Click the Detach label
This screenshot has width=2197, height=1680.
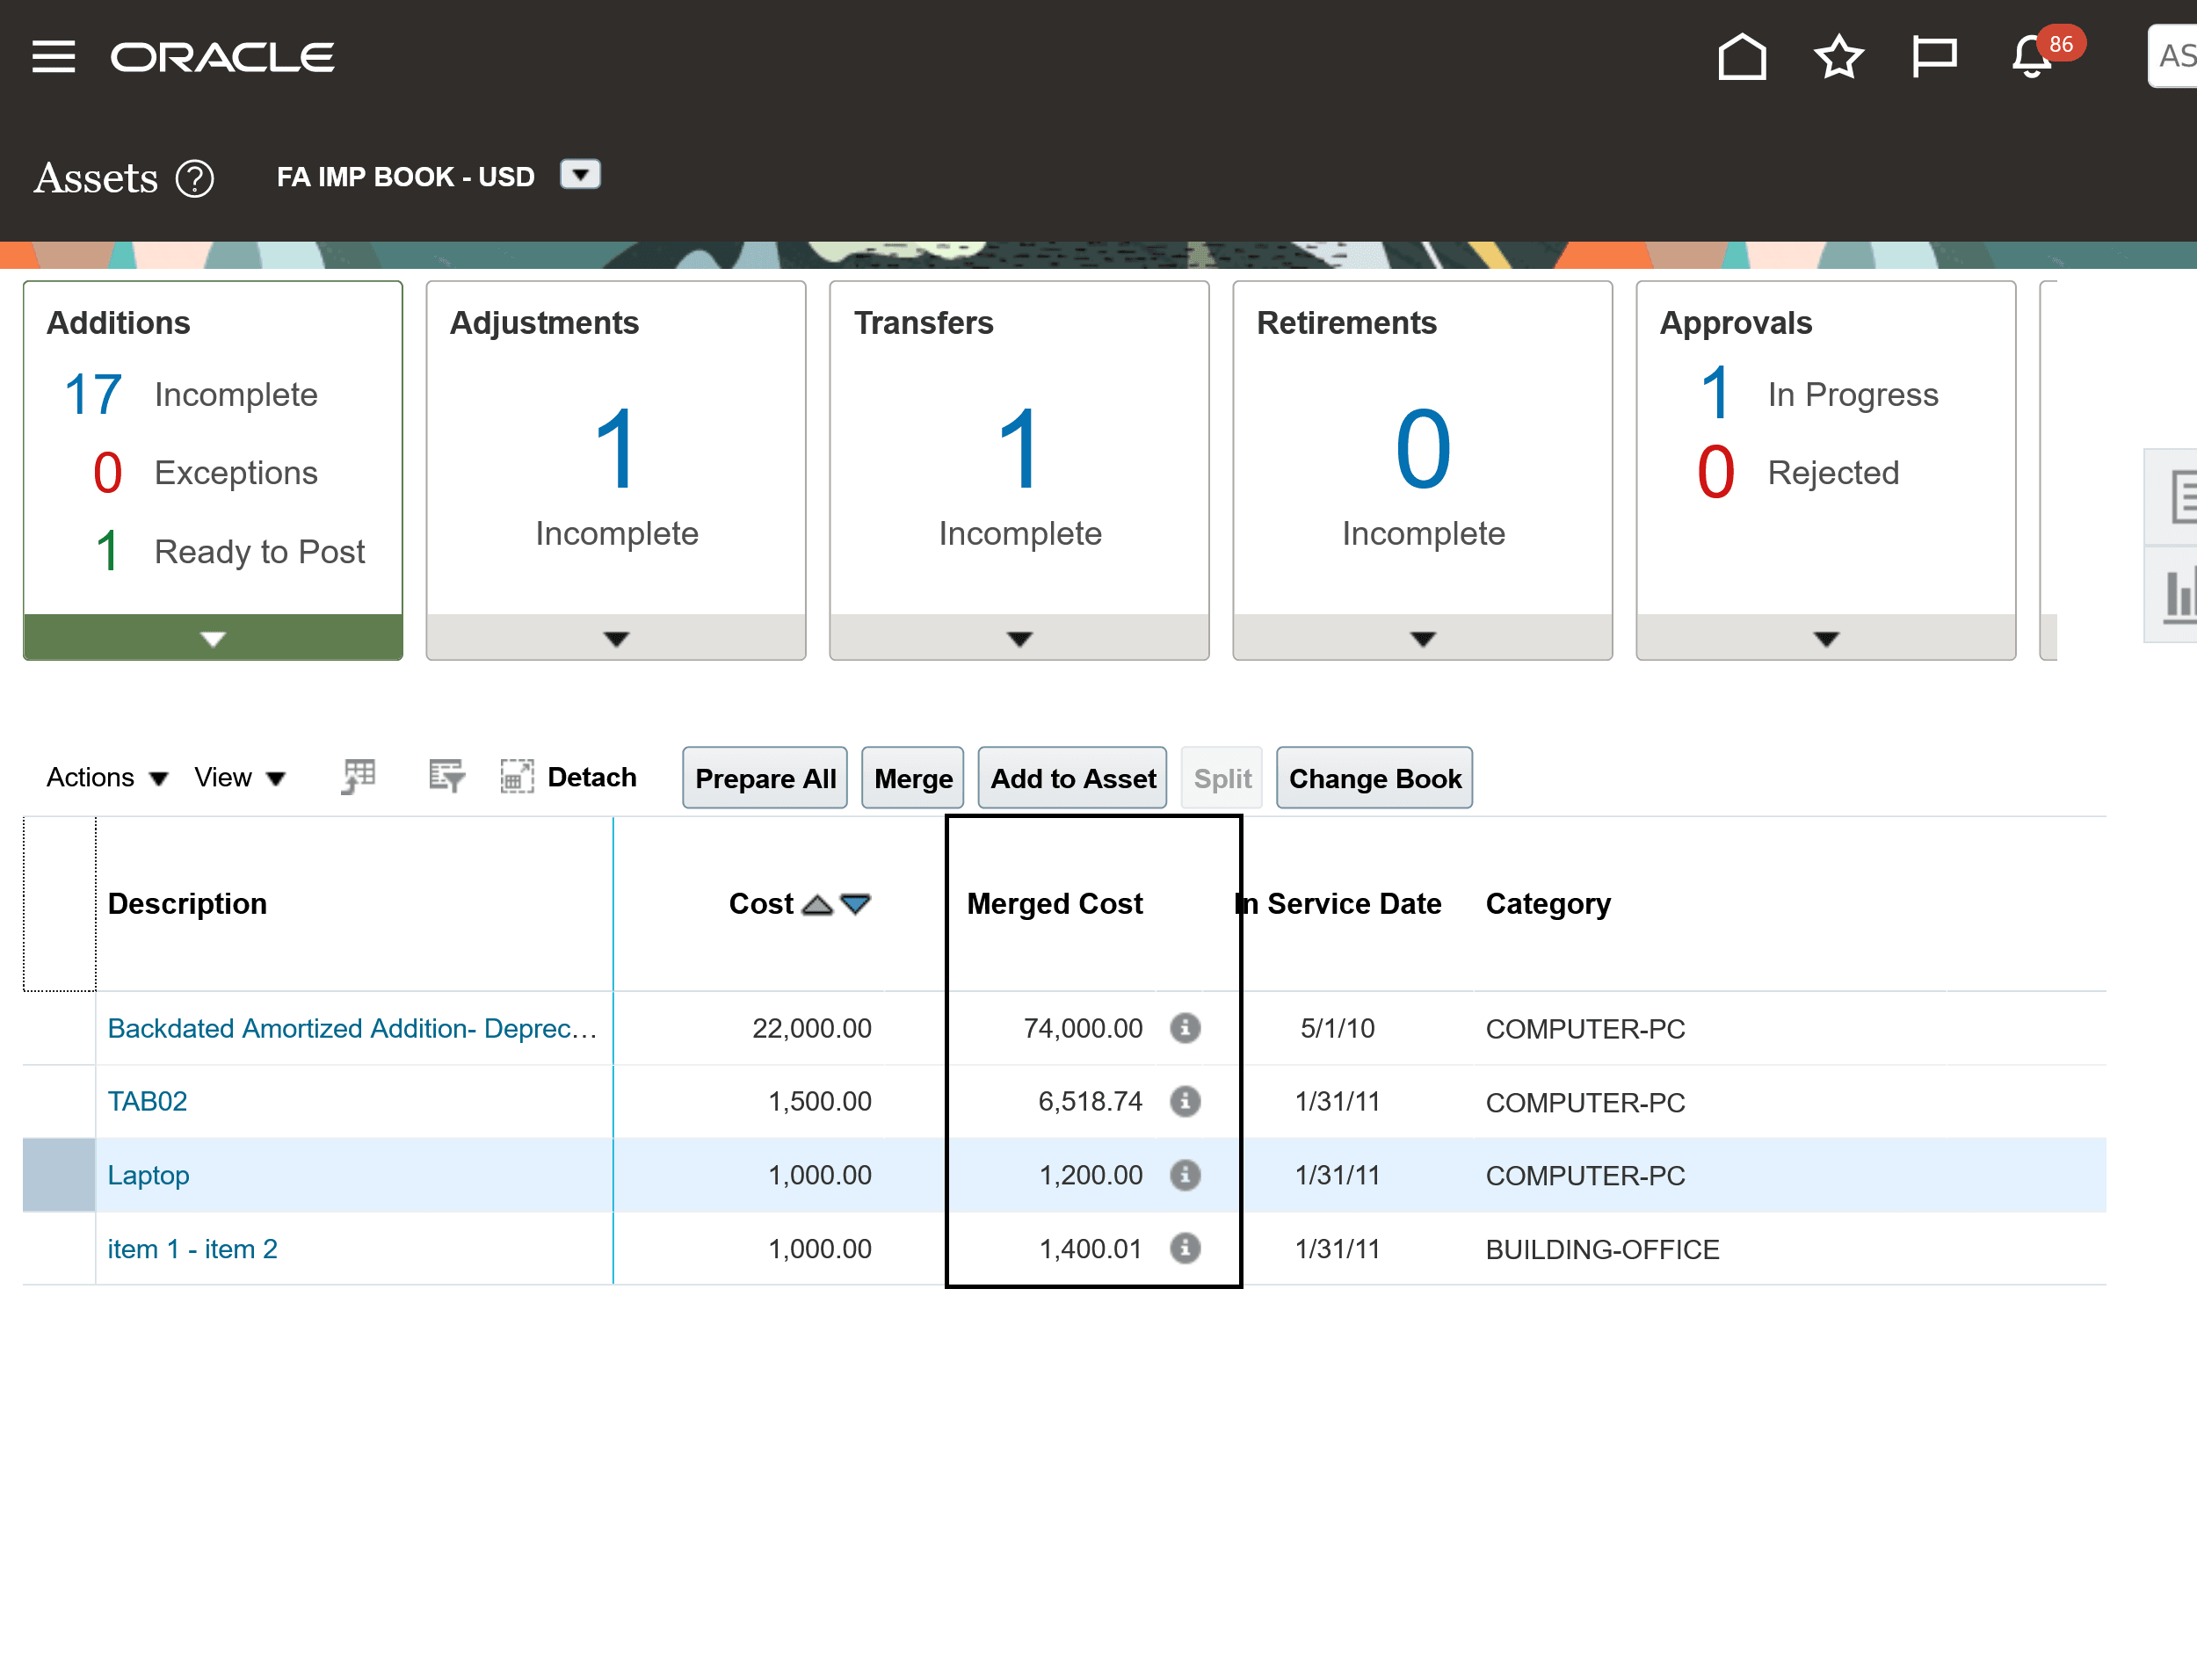(x=592, y=777)
